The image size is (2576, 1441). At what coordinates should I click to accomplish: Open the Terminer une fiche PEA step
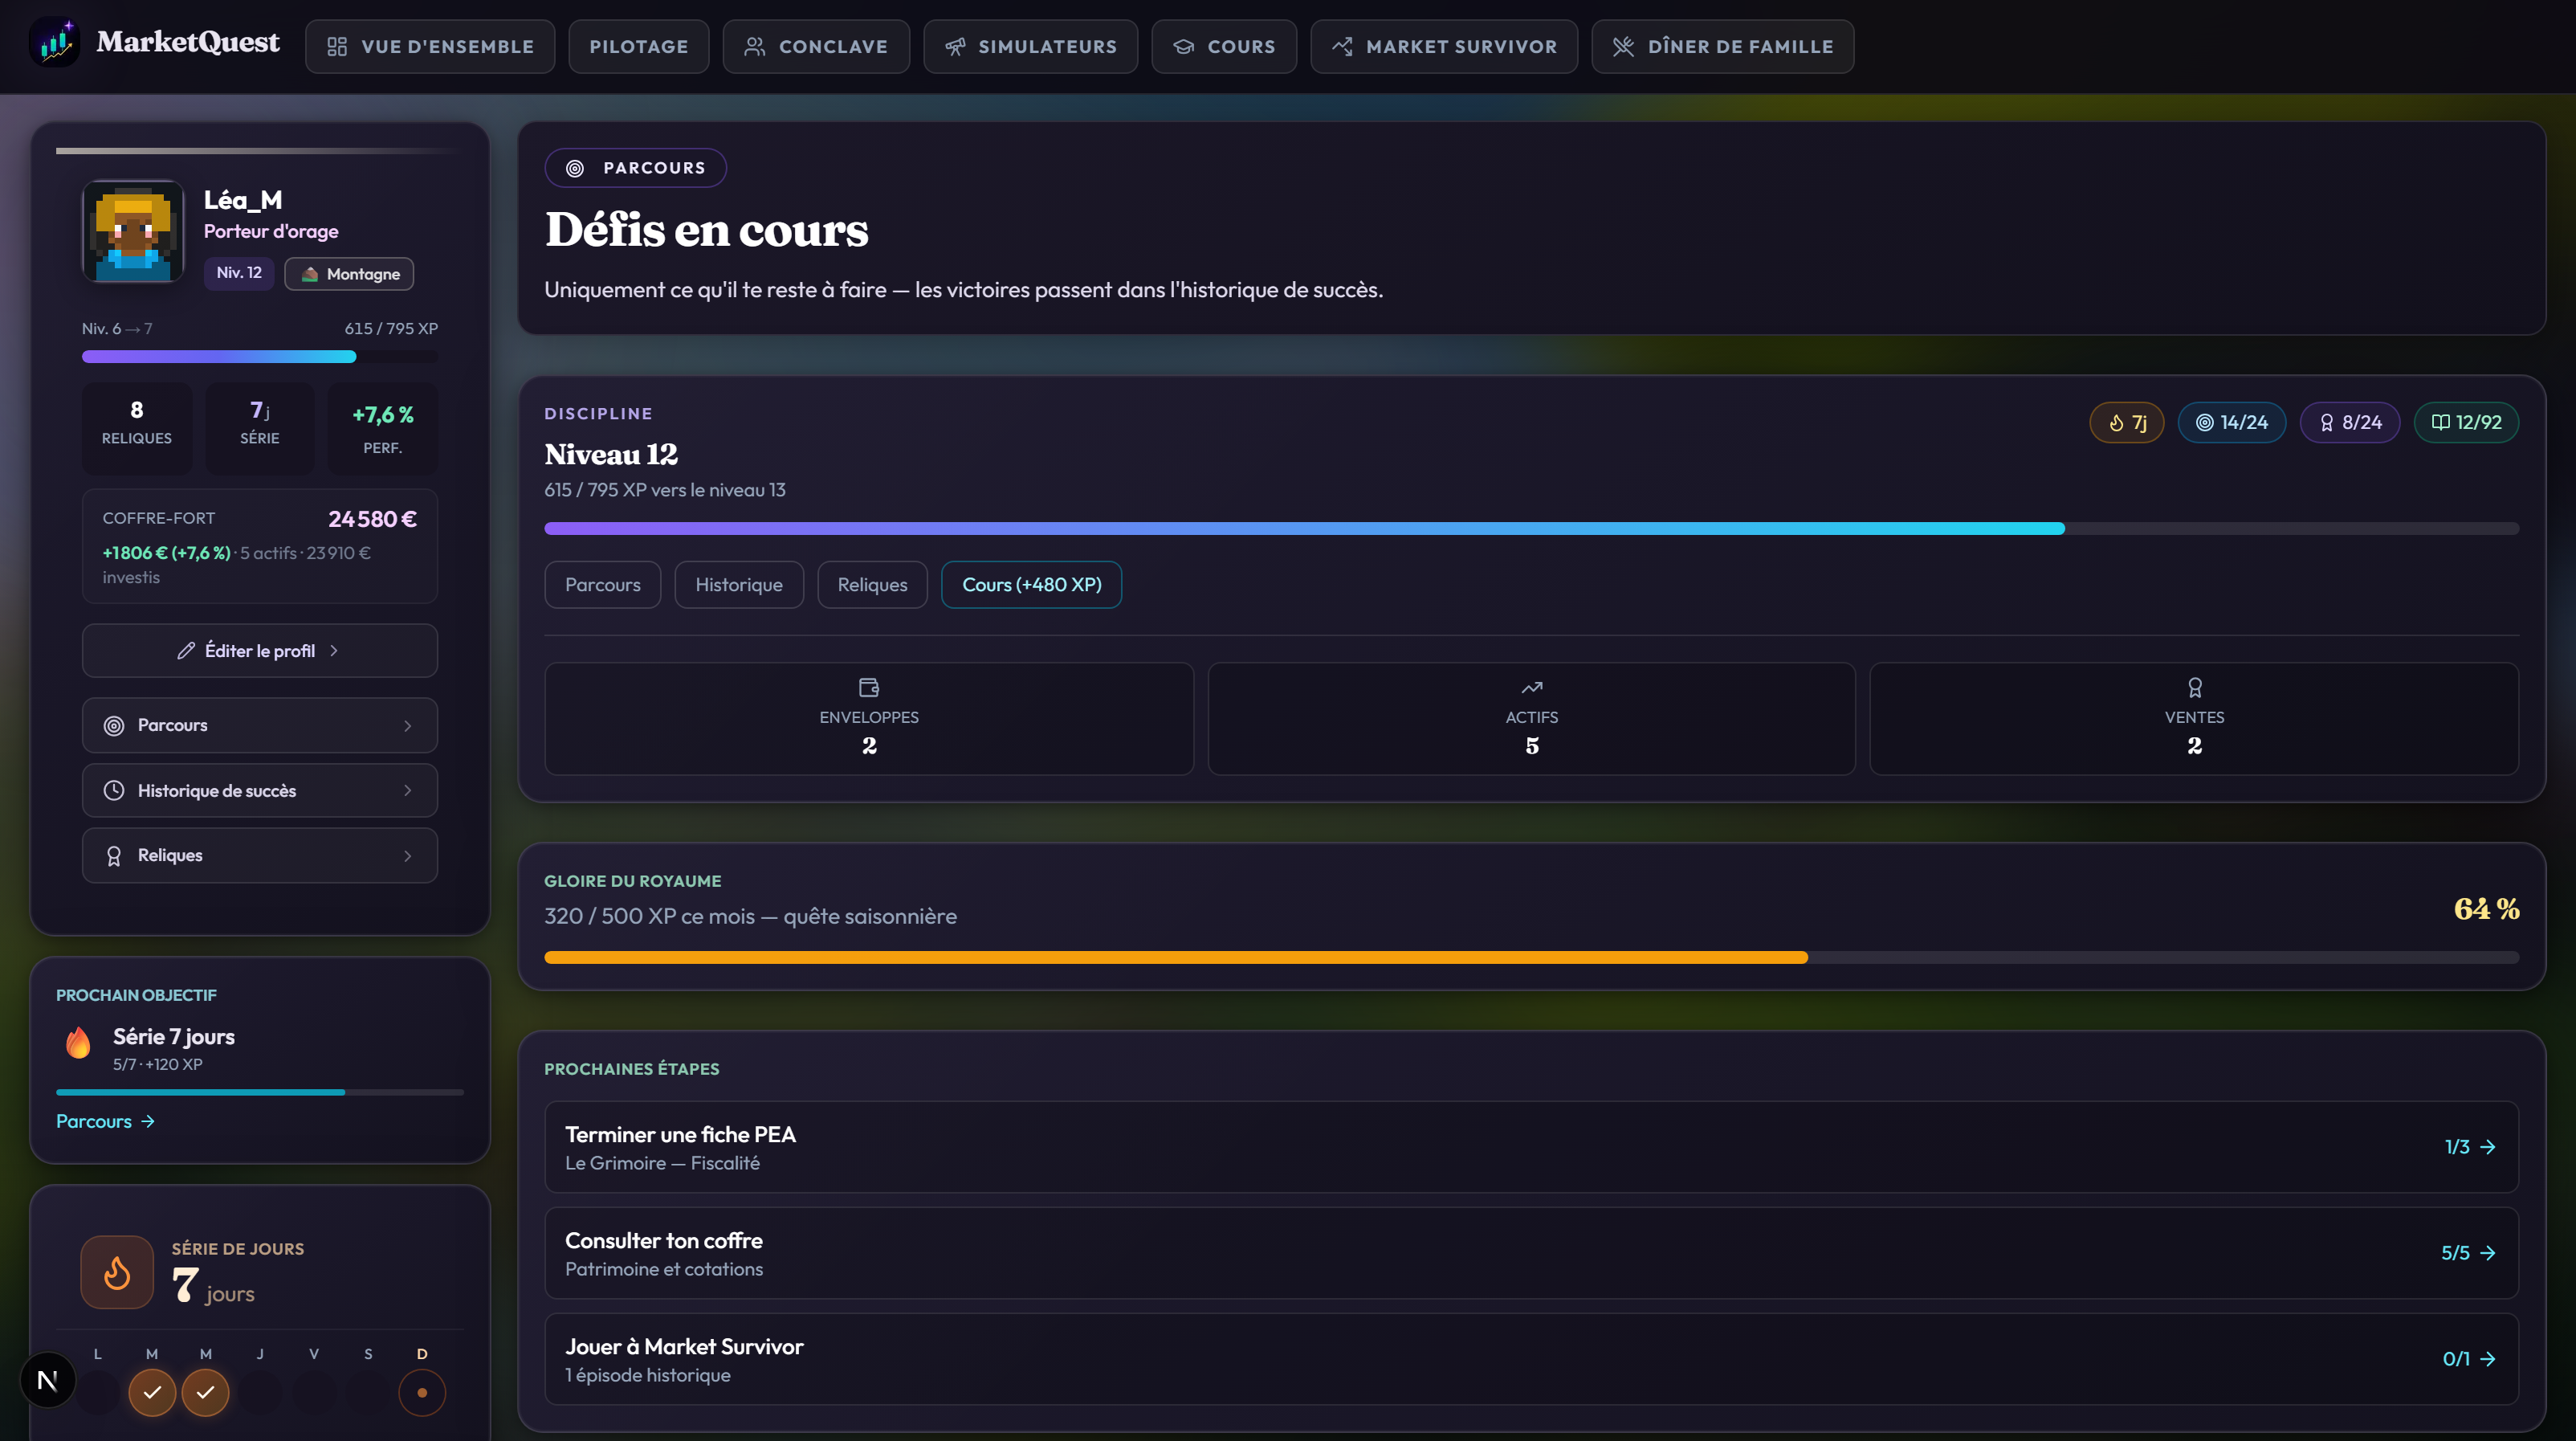tap(1531, 1147)
